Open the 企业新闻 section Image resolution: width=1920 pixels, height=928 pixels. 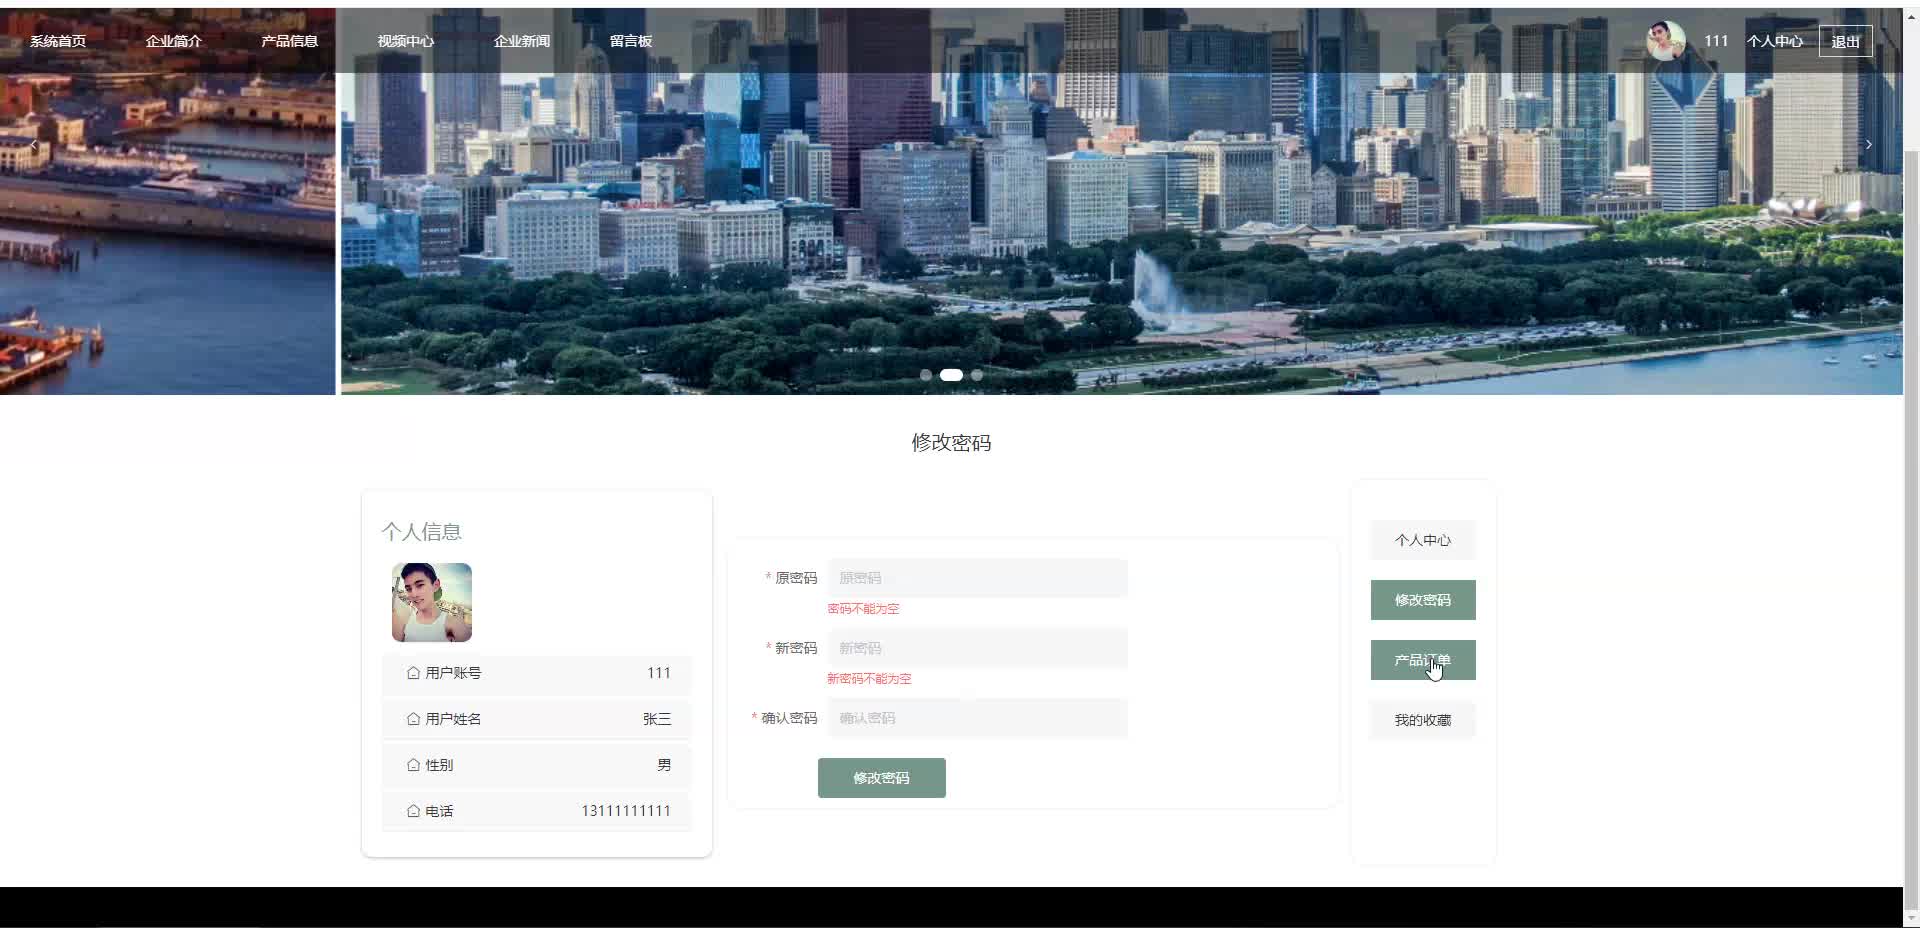click(x=522, y=41)
